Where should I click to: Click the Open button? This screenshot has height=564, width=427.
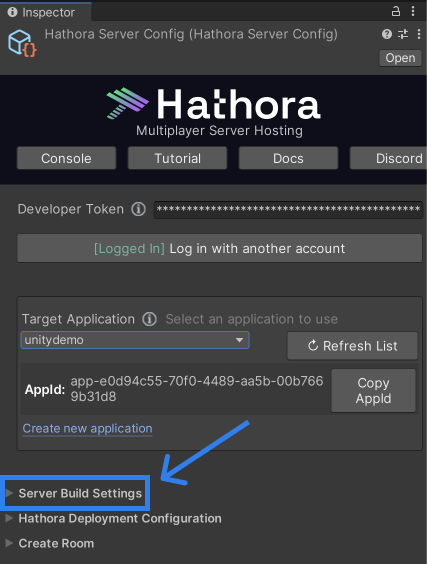[x=400, y=58]
